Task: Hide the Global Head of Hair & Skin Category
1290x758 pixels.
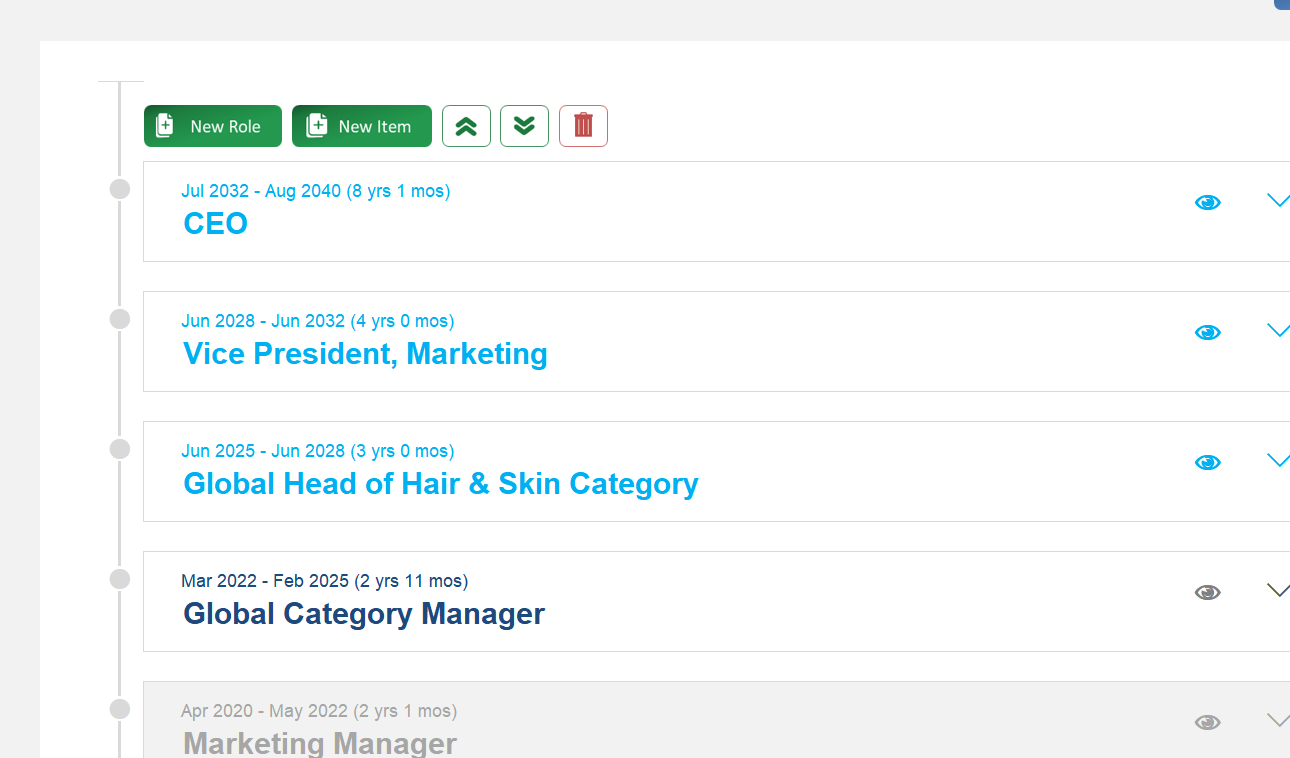Action: (1208, 461)
